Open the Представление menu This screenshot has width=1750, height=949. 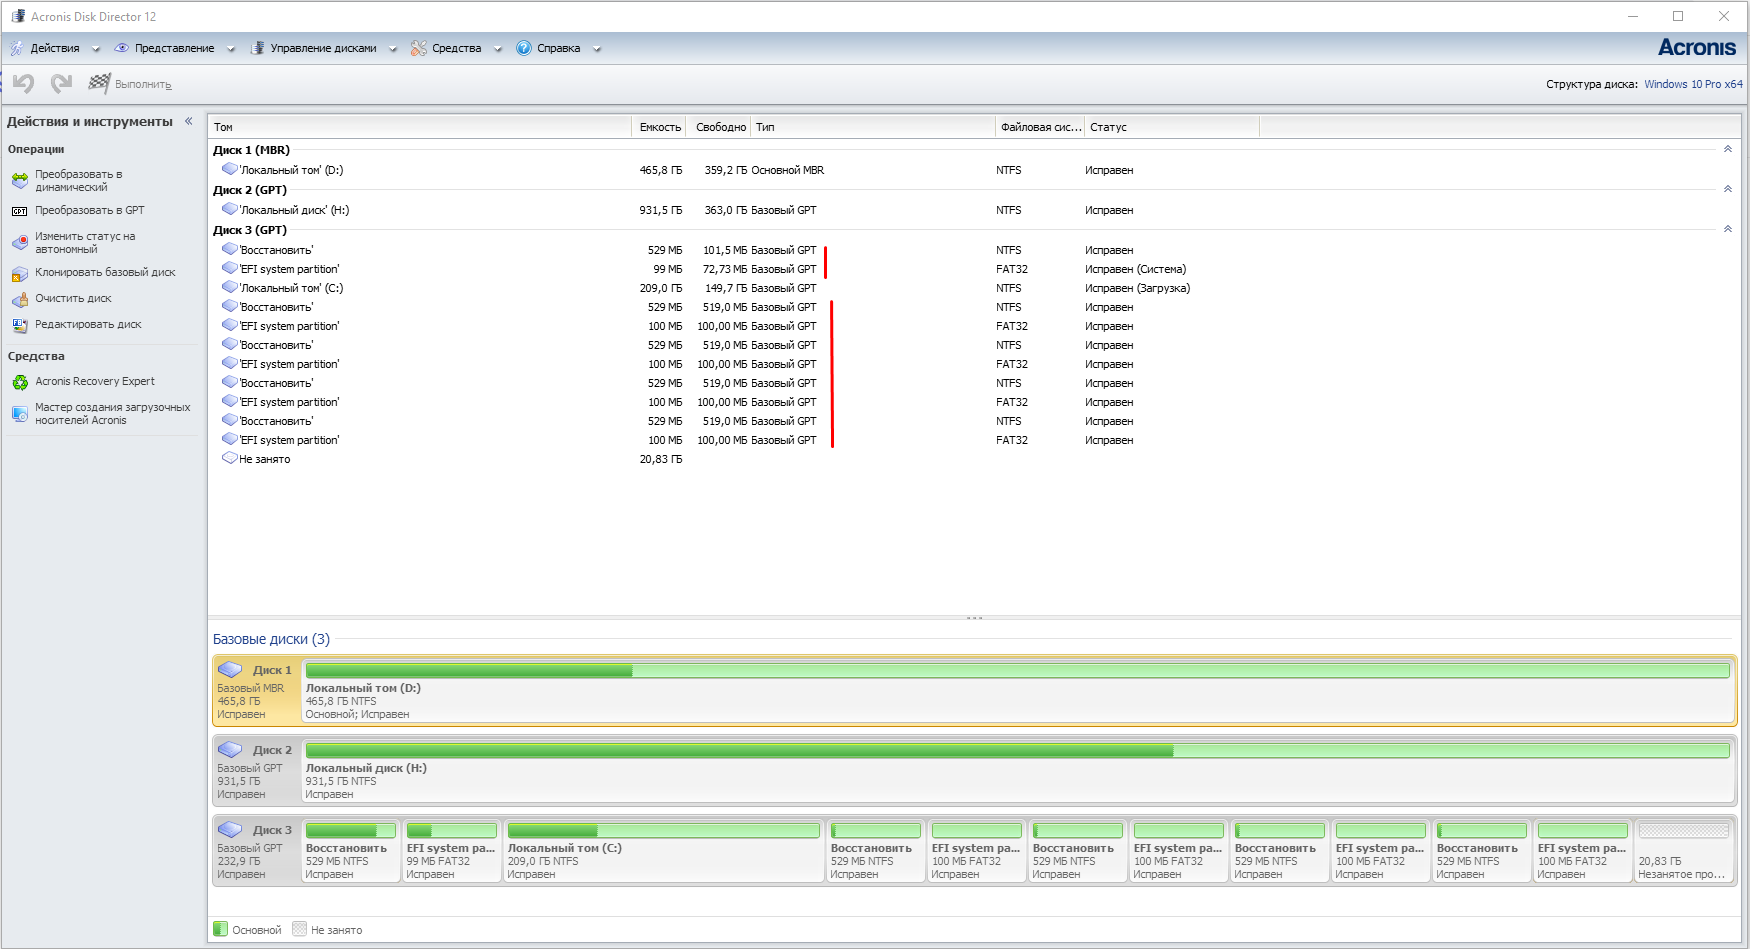174,48
